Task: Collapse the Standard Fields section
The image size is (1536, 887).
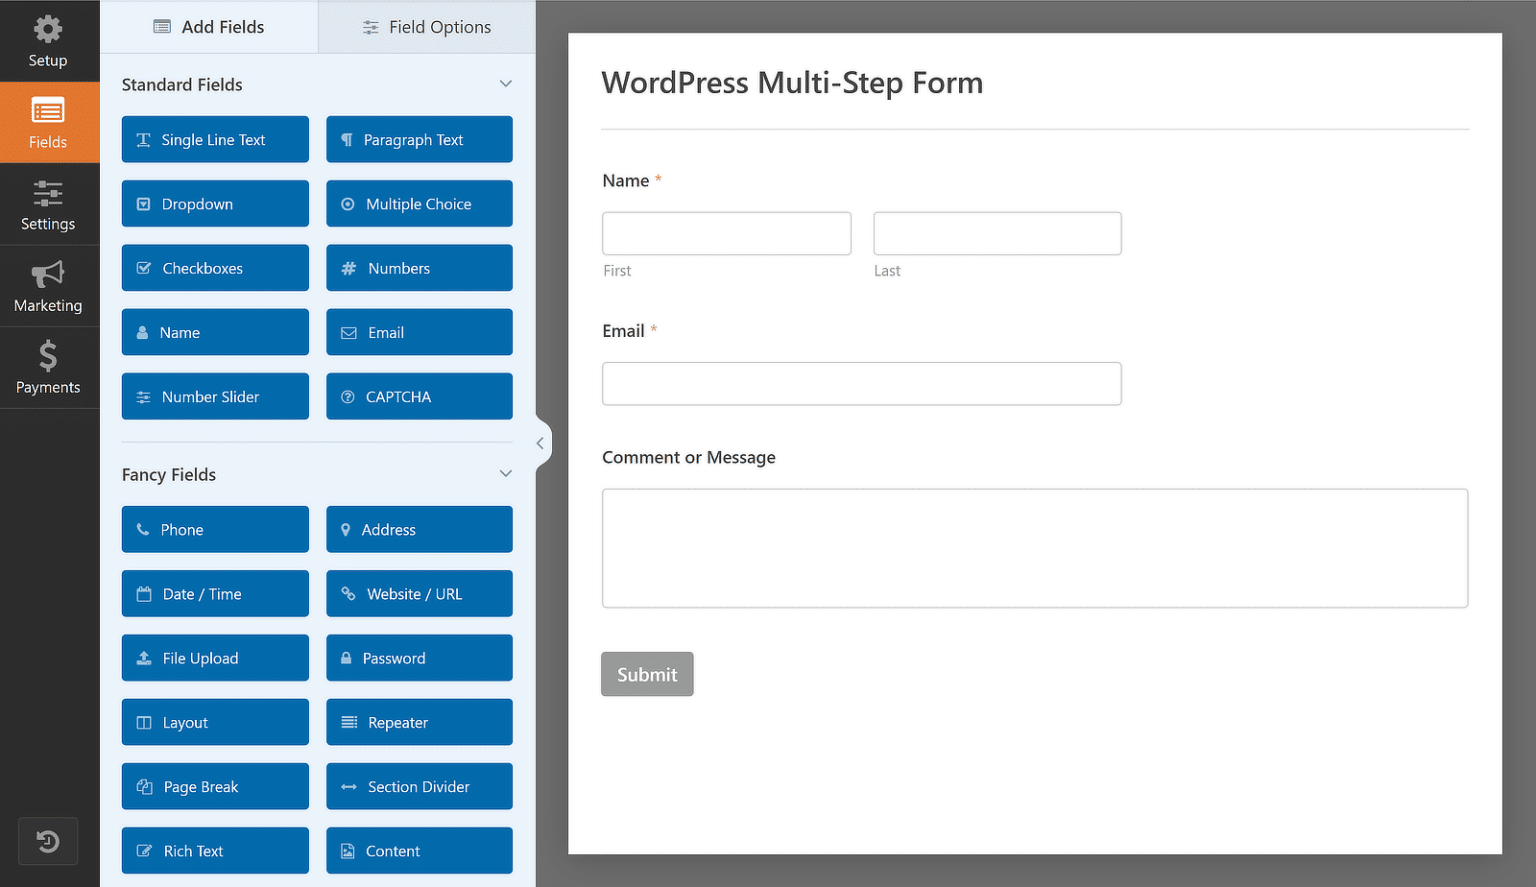Action: click(506, 83)
